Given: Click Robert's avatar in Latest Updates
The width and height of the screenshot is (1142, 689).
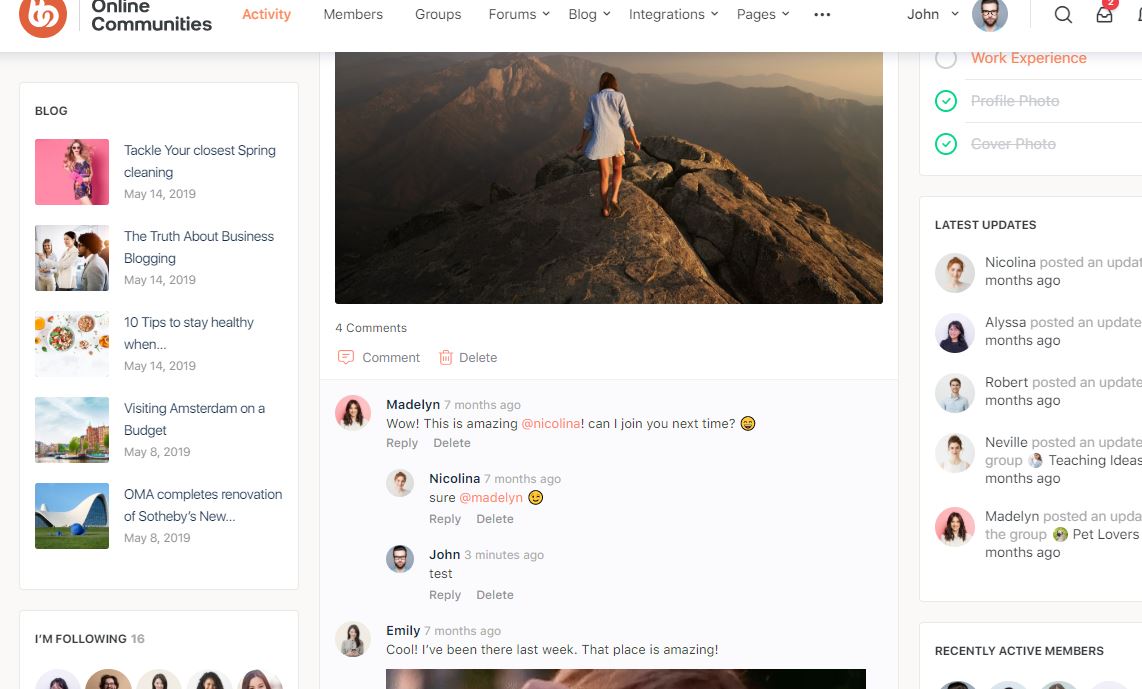Looking at the screenshot, I should pos(955,393).
